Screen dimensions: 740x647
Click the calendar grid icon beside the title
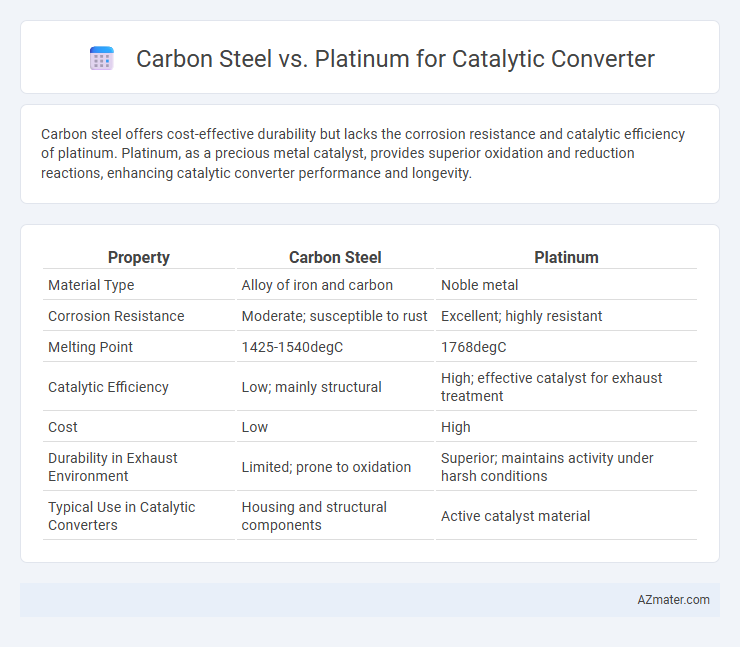[101, 59]
